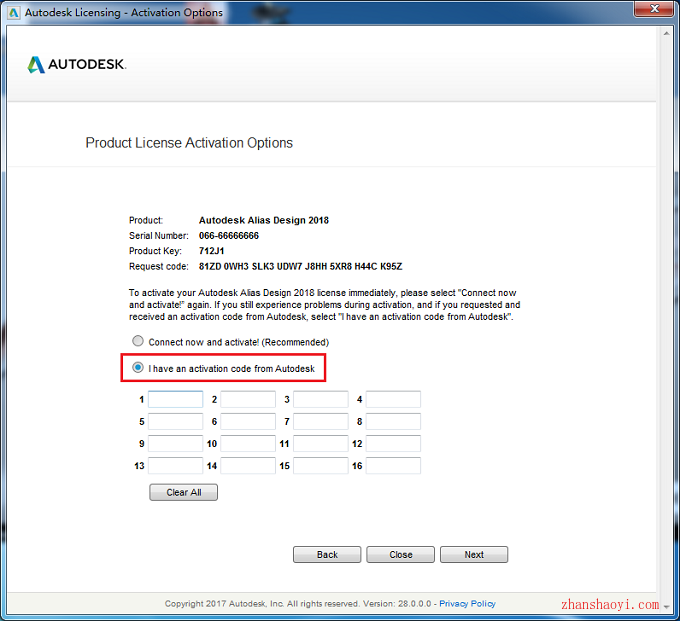
Task: Click activation code field 11
Action: point(321,444)
